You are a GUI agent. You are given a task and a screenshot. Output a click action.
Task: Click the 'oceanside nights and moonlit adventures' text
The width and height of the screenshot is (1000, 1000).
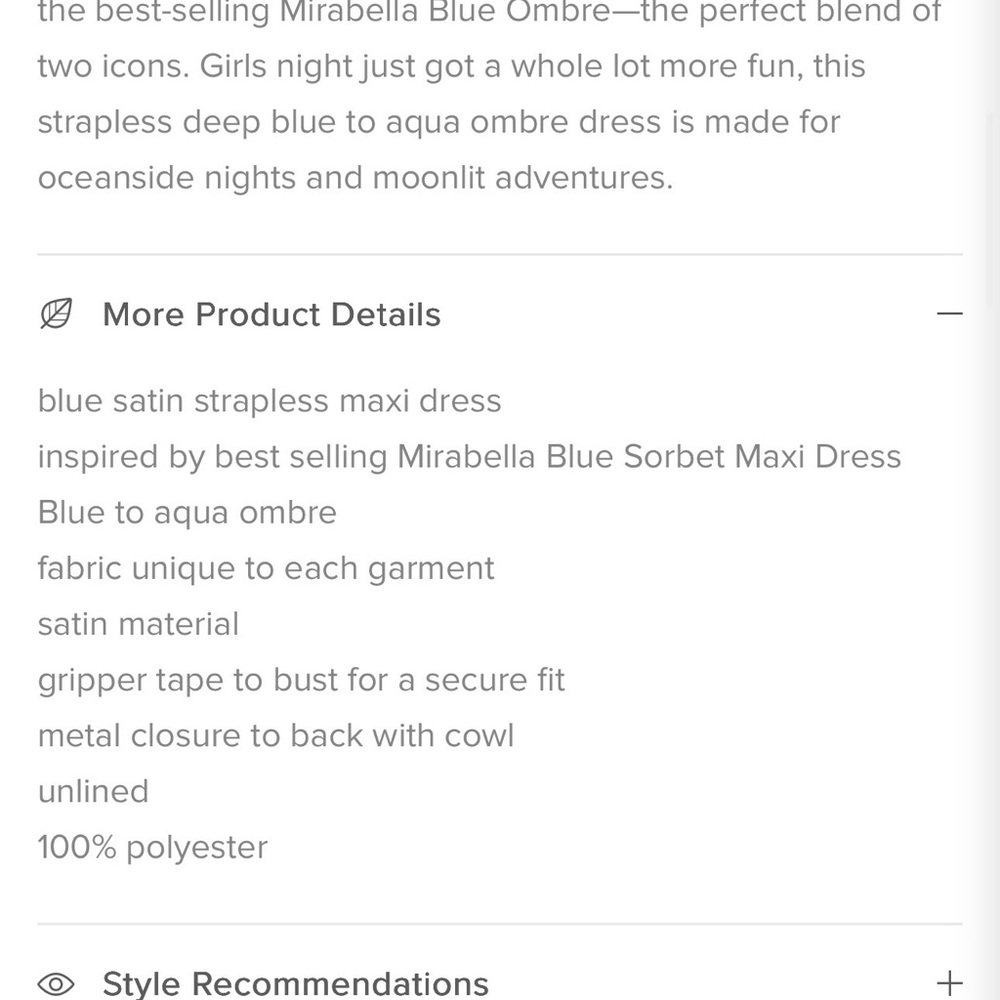click(x=355, y=178)
